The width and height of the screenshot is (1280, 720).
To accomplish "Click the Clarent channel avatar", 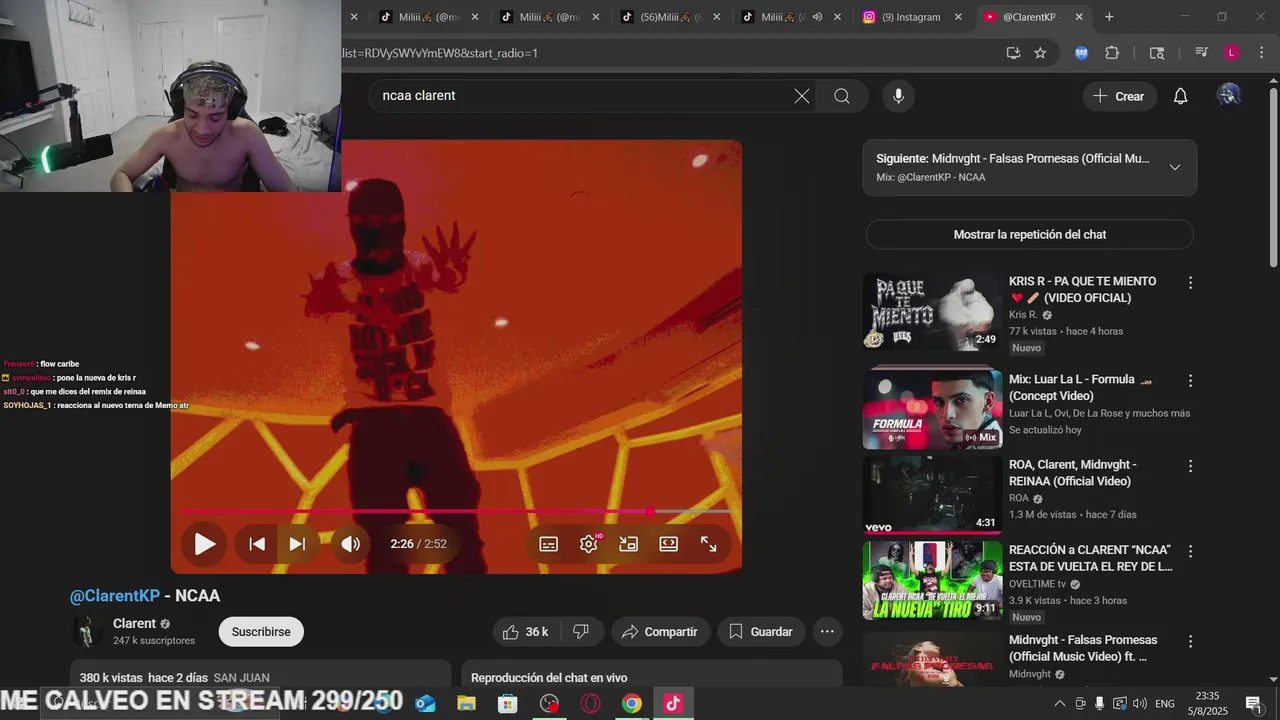I will (87, 632).
